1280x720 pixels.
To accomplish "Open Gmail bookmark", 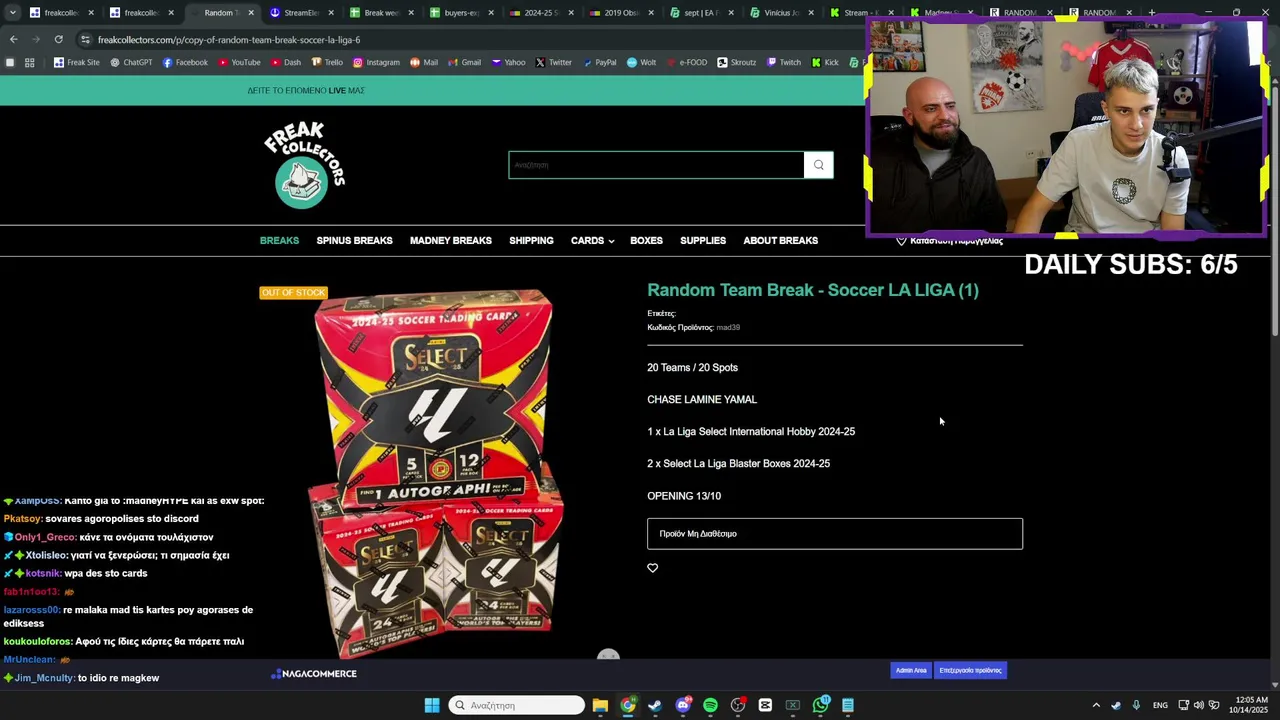I will click(x=464, y=62).
